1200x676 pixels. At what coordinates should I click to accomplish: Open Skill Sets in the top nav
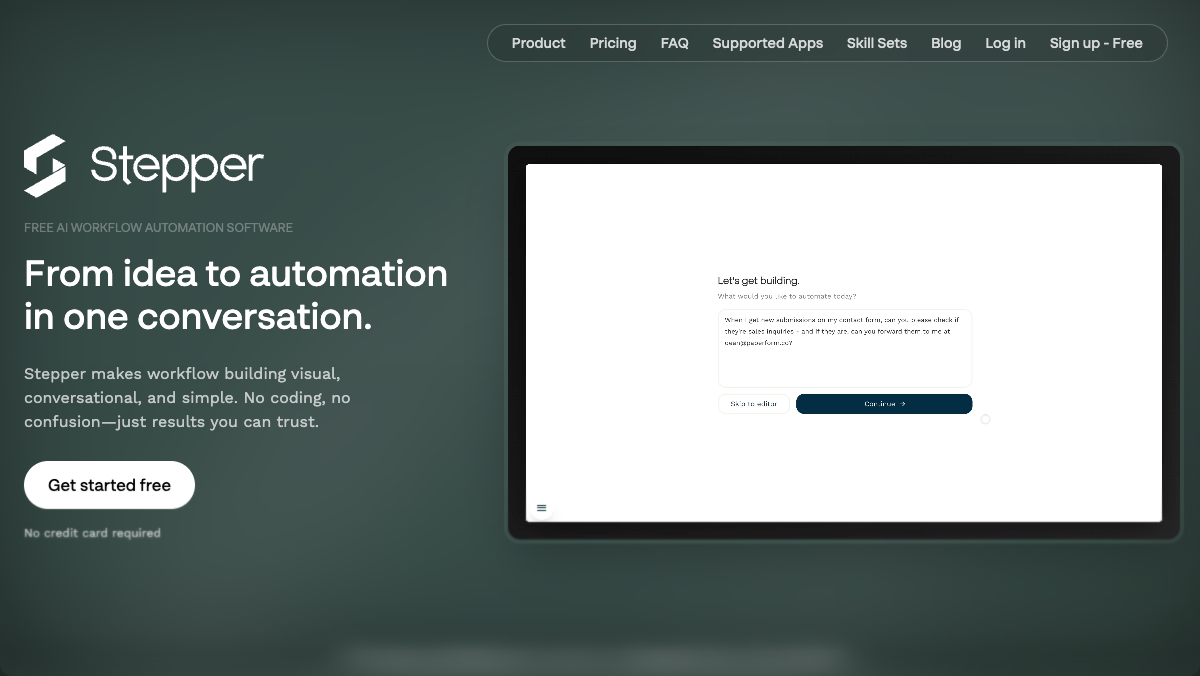[x=877, y=43]
